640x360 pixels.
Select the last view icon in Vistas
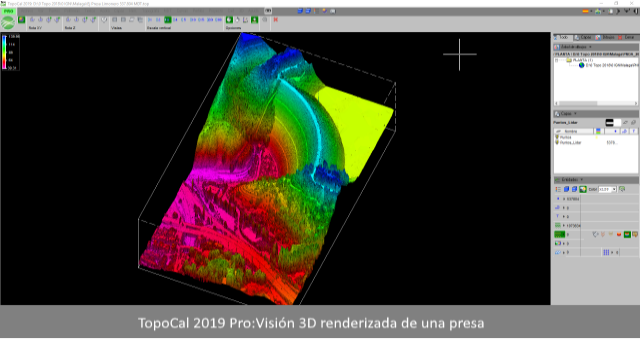coord(140,20)
